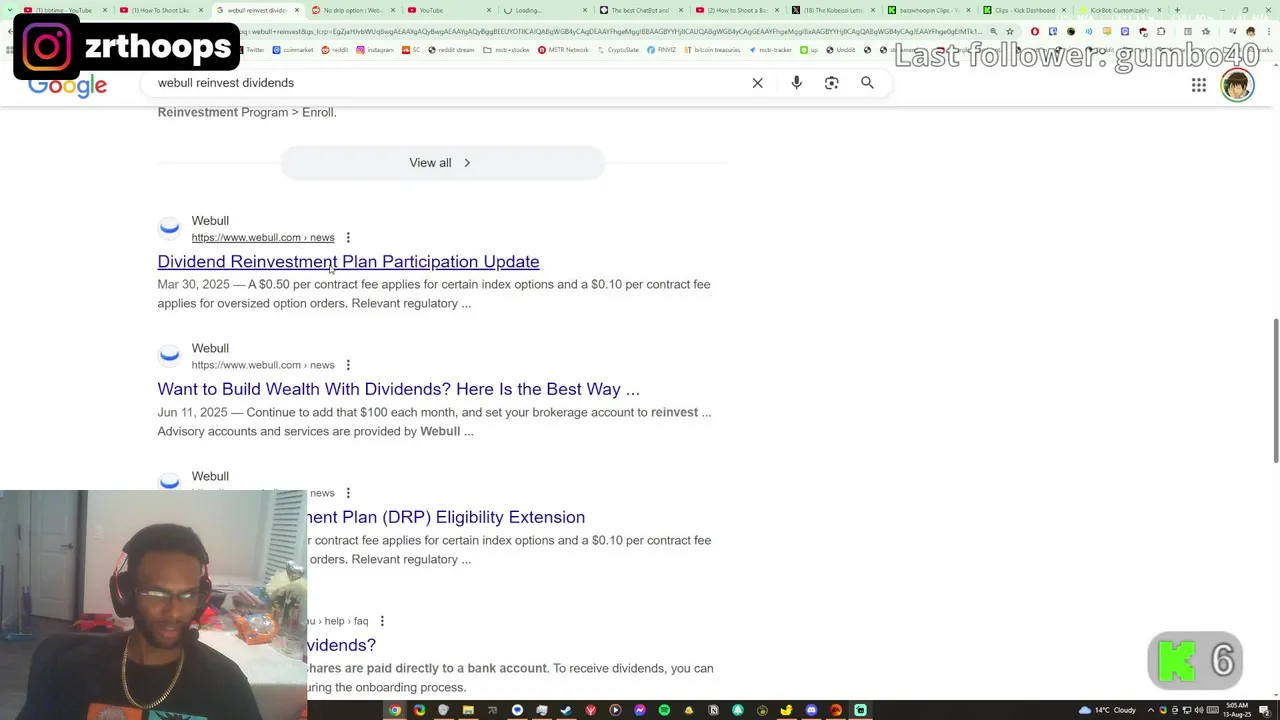This screenshot has height=720, width=1280.
Task: Open the 14°C Cloudy weather widget
Action: (1109, 710)
